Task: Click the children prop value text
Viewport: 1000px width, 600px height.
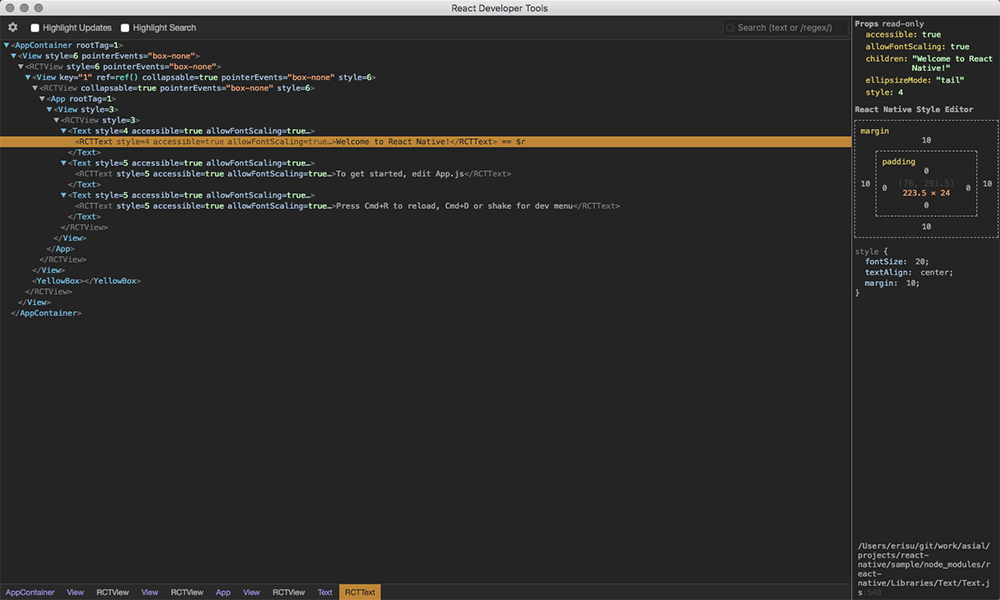Action: [952, 63]
